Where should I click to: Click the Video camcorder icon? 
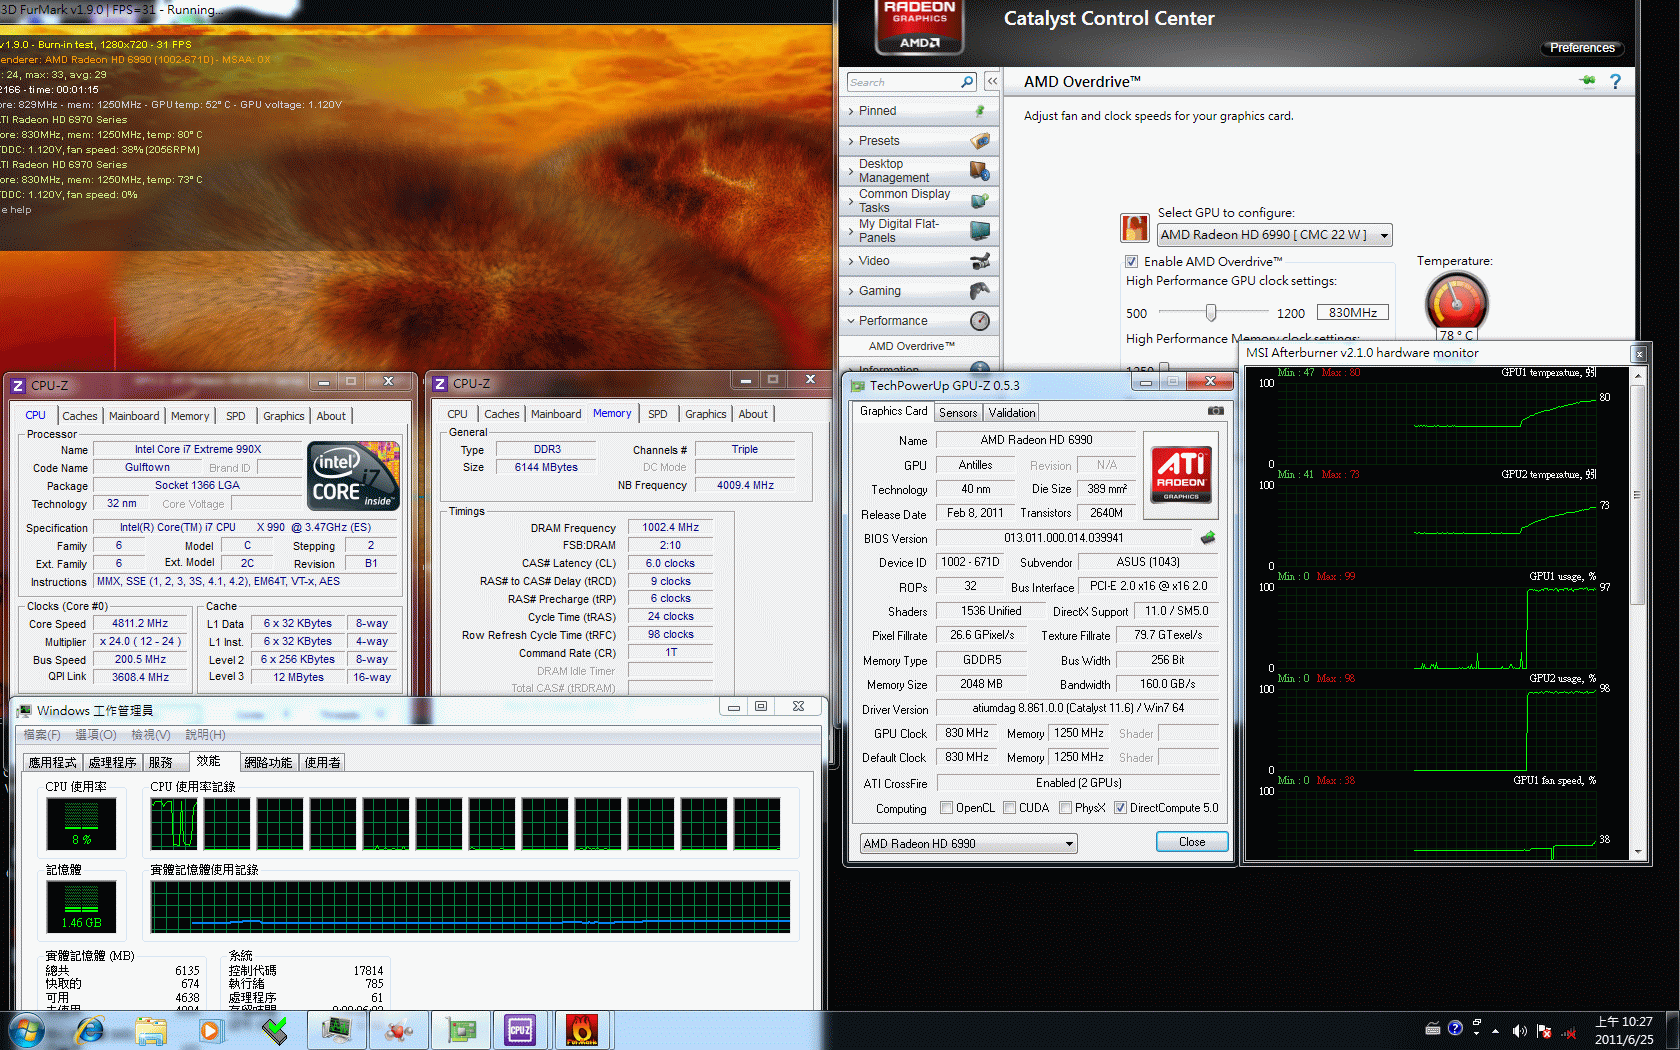[x=980, y=261]
